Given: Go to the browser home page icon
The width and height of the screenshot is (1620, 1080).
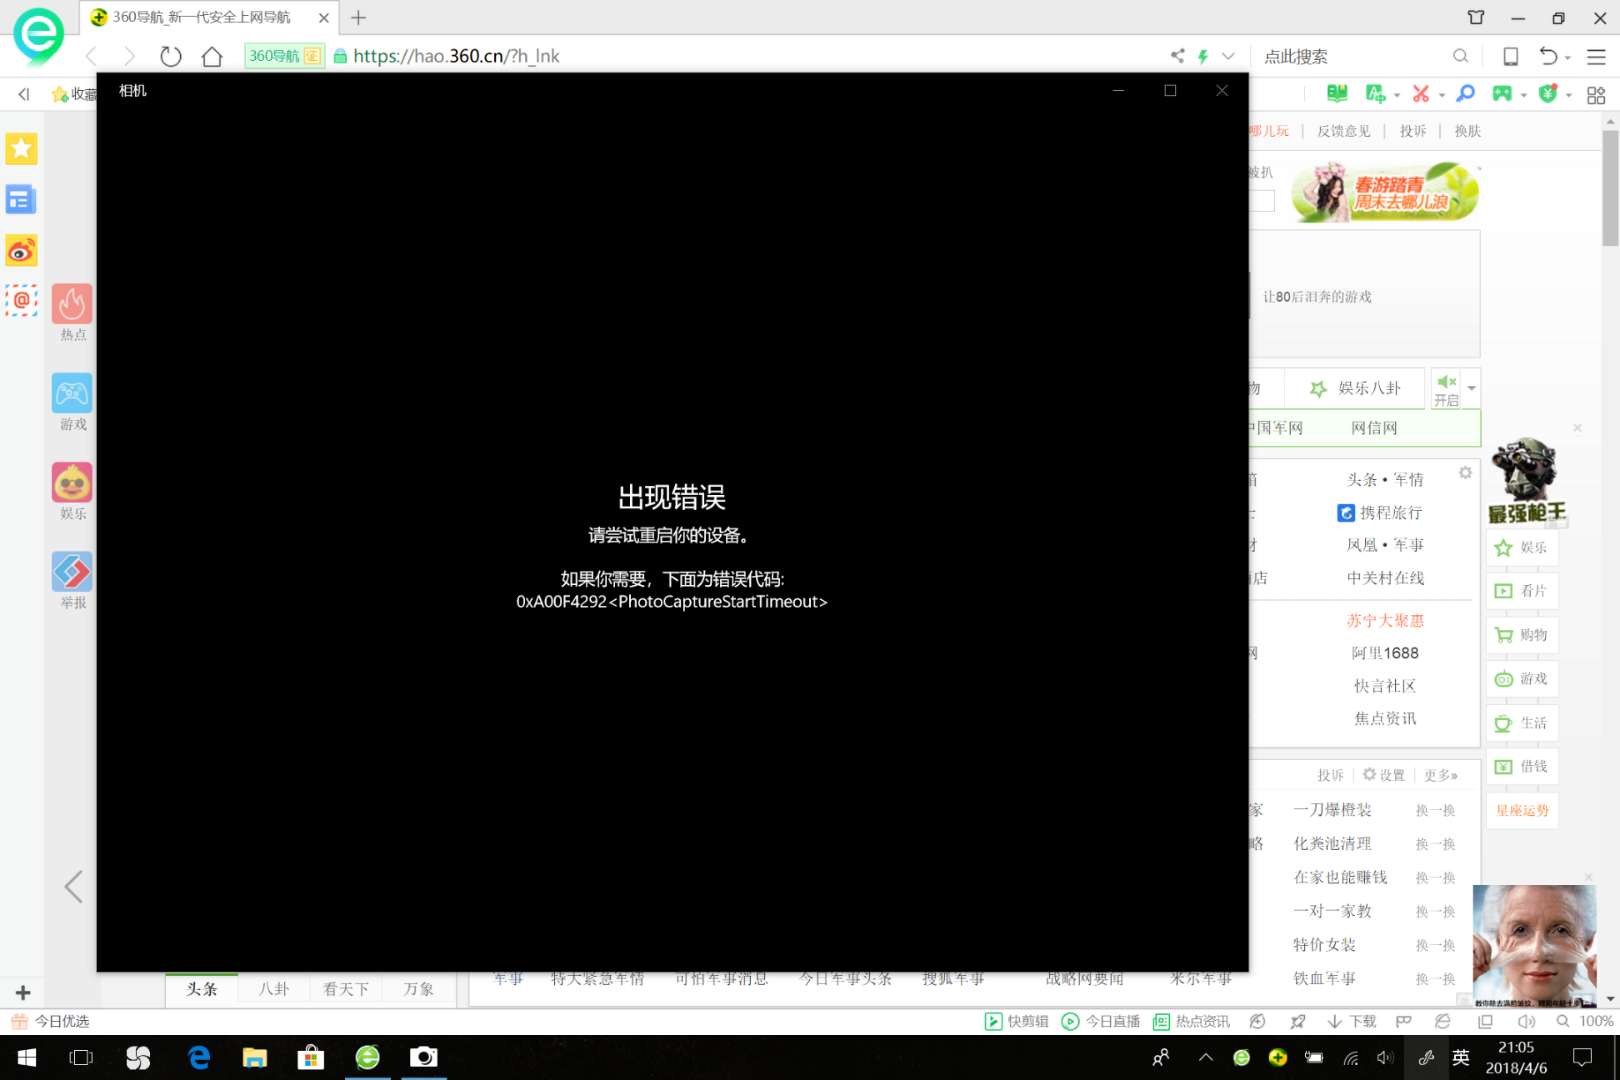Looking at the screenshot, I should click(212, 57).
